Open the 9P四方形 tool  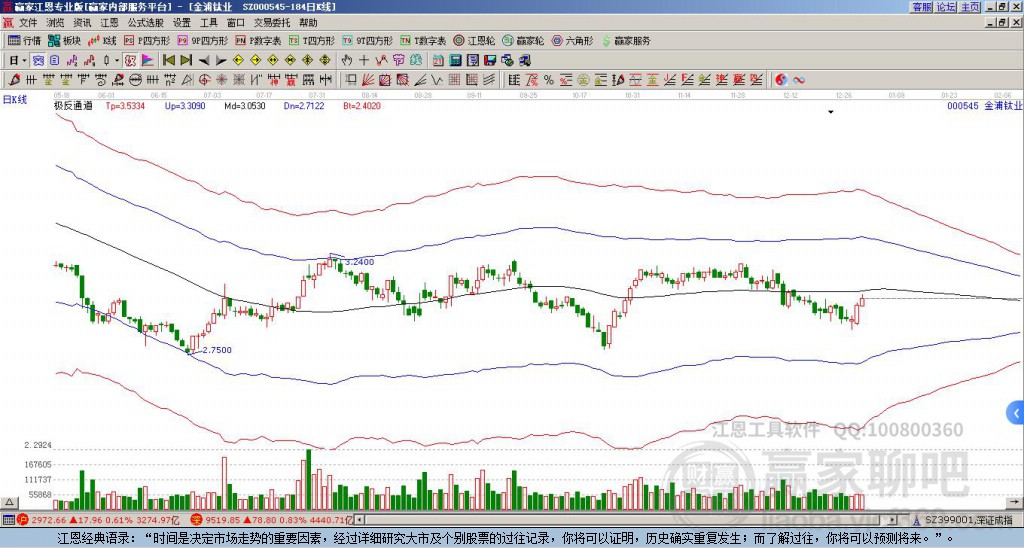(202, 40)
